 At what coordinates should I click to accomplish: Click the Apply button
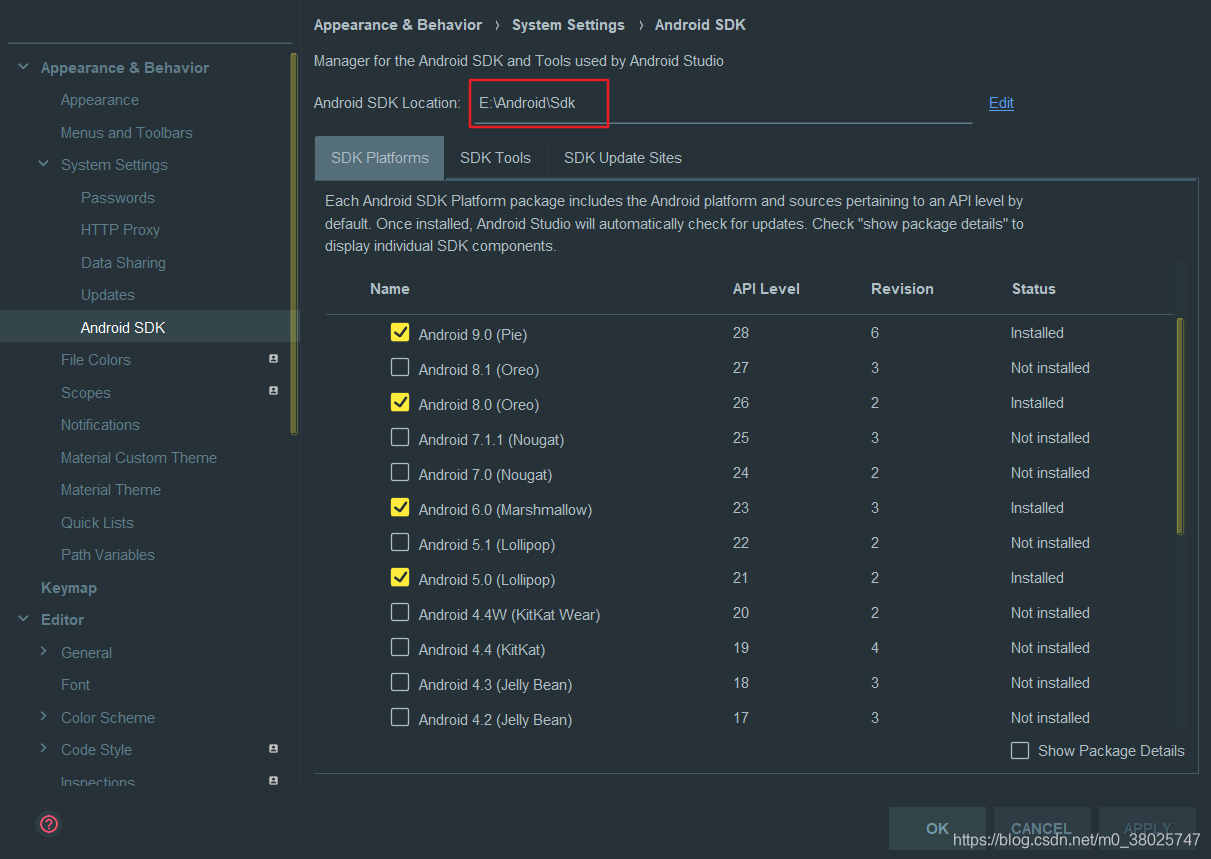1147,828
